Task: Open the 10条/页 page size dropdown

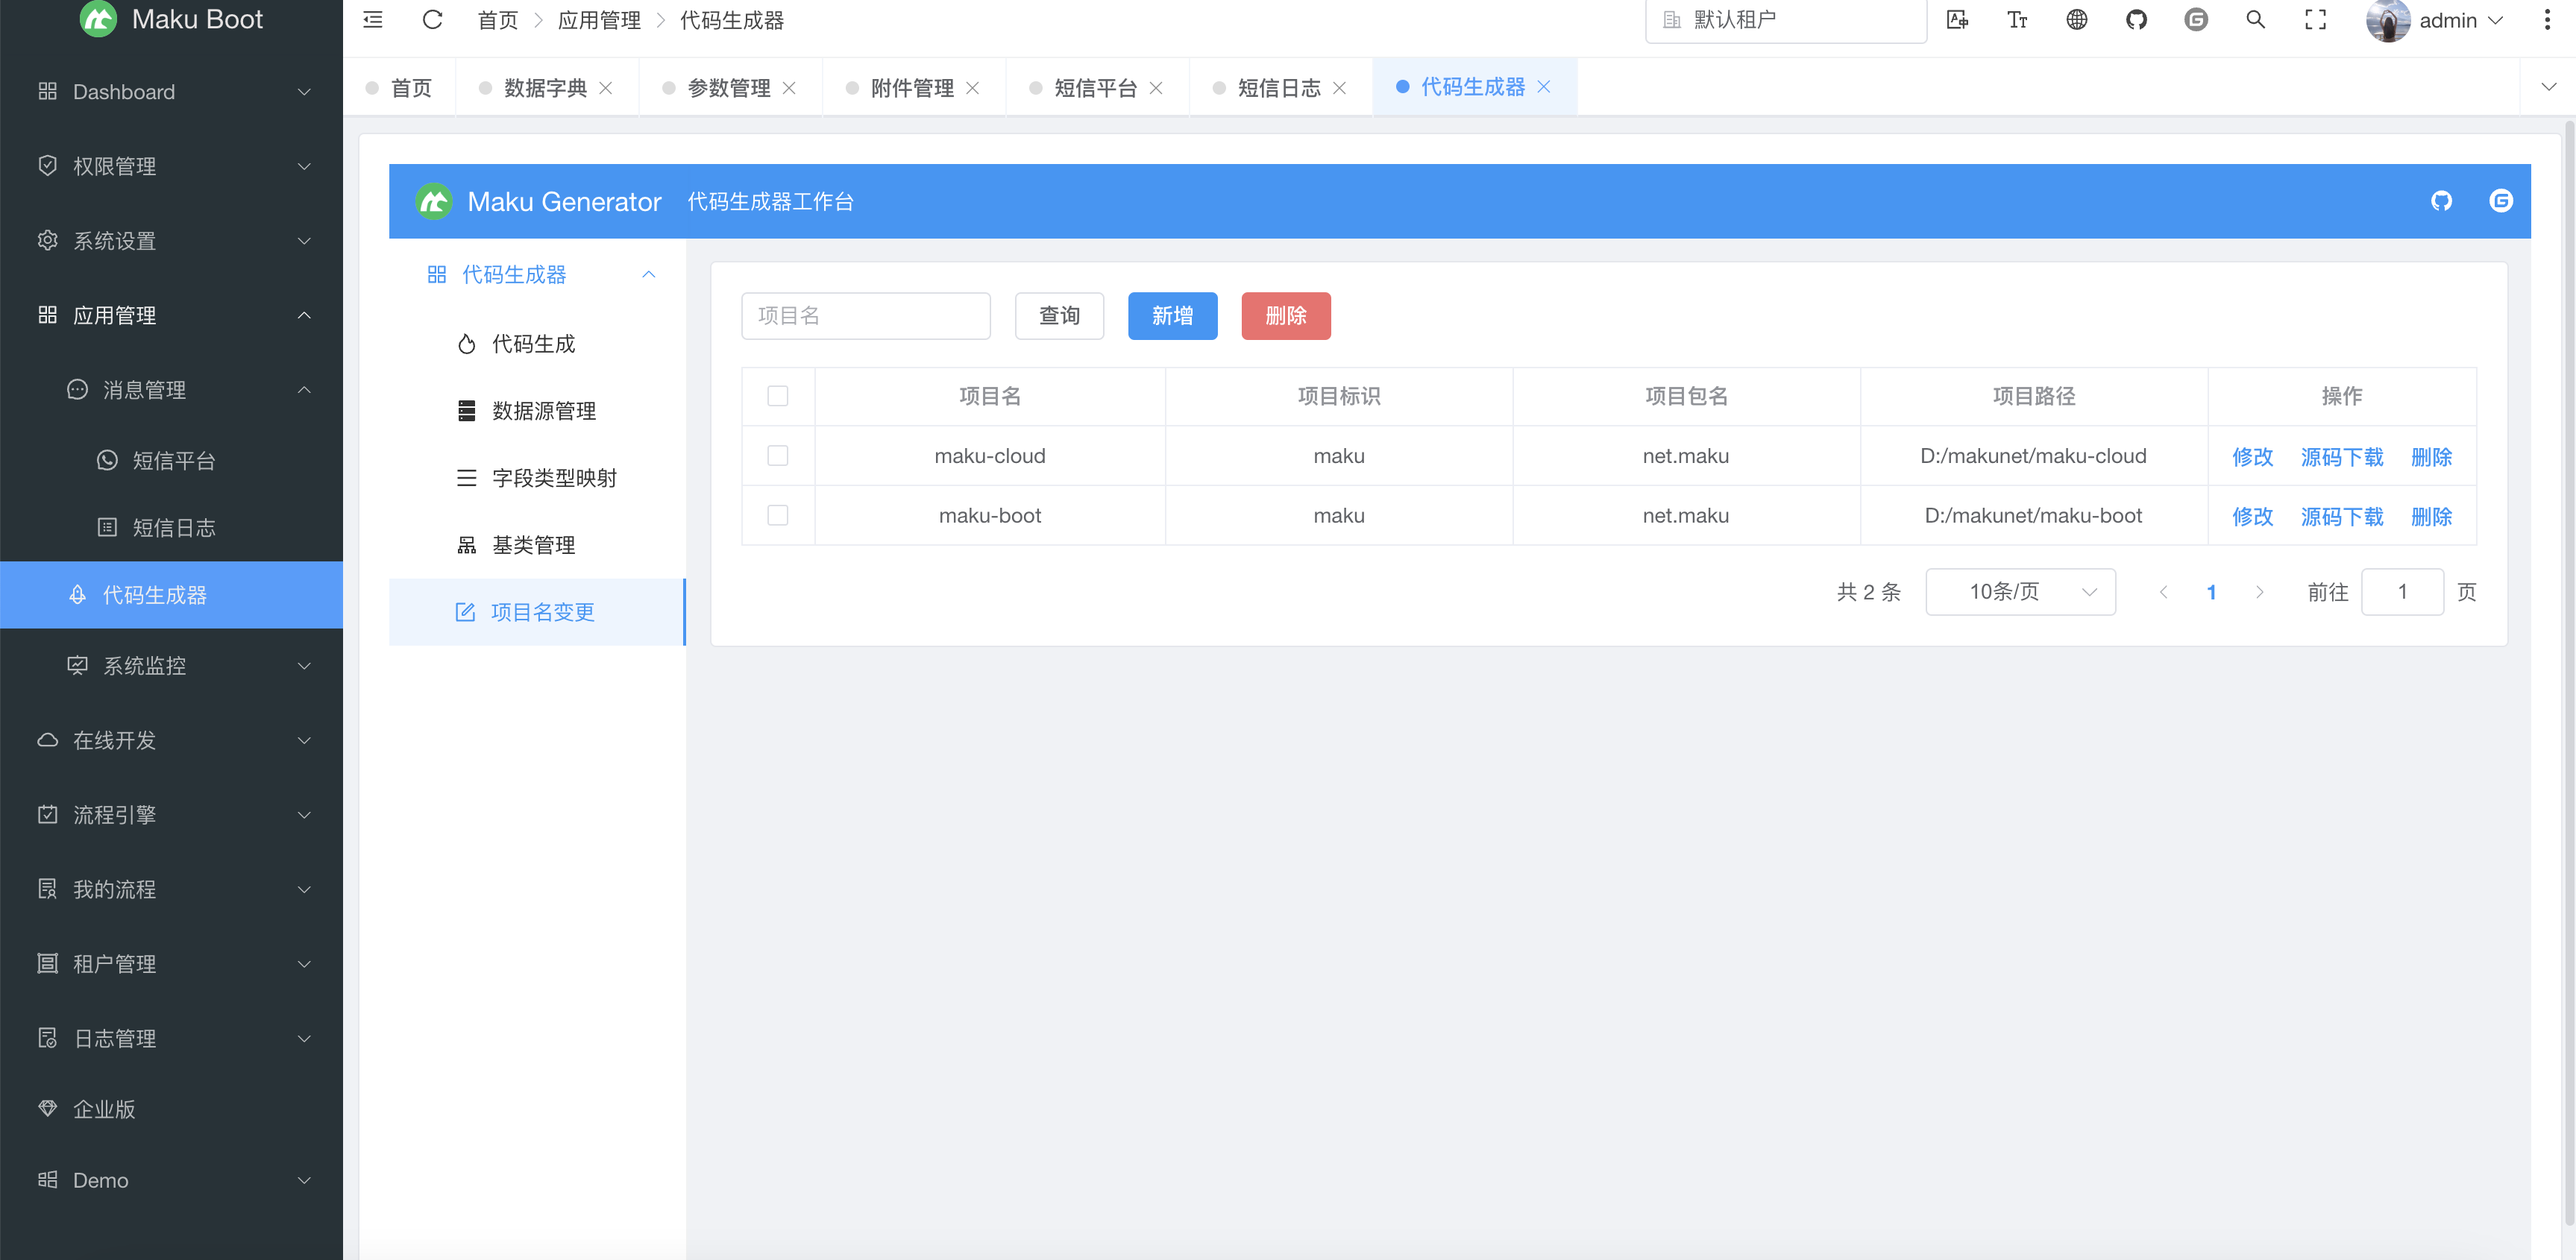Action: pos(2020,592)
